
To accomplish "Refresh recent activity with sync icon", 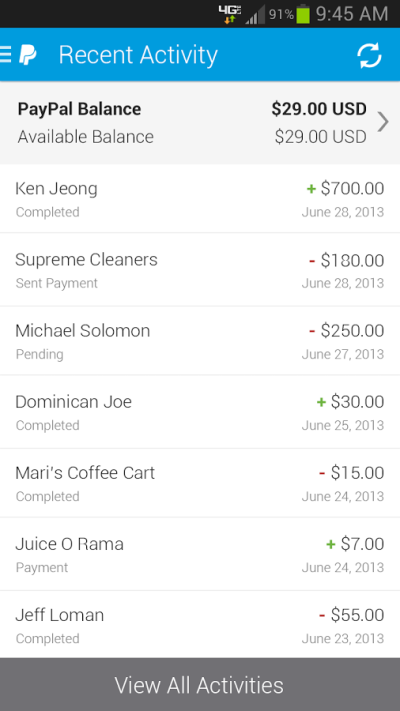I will (369, 55).
